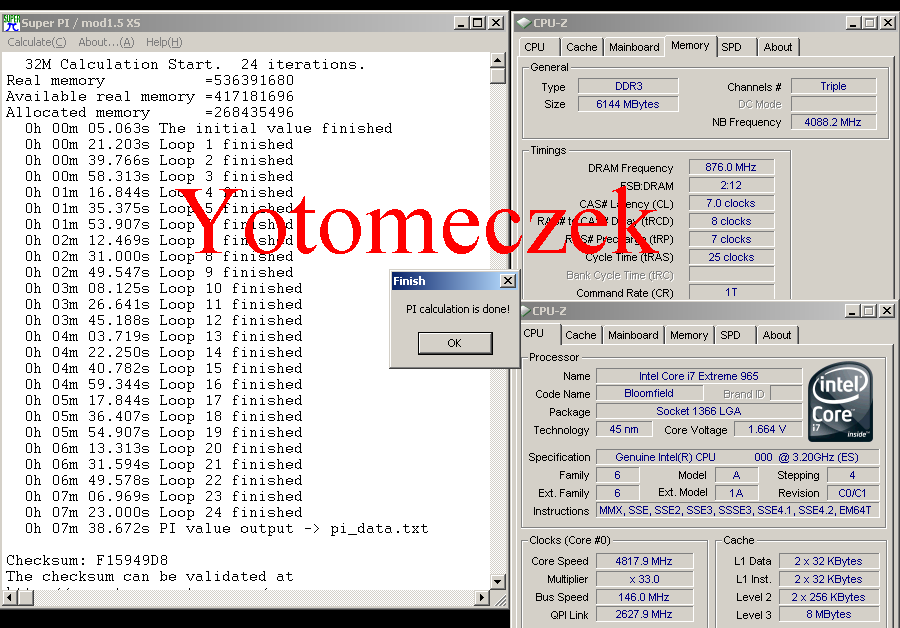The height and width of the screenshot is (628, 900).
Task: Click the Super PI app icon in title bar
Action: click(x=11, y=23)
